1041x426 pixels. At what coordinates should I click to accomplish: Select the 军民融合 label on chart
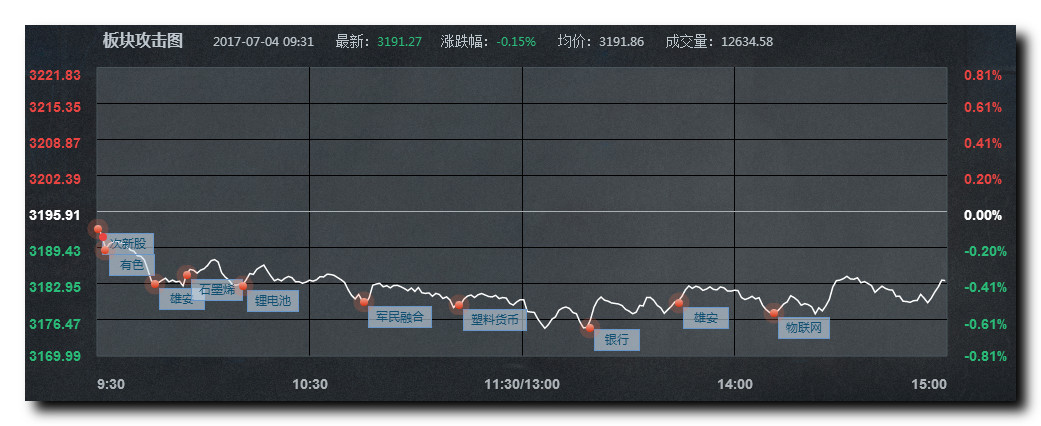point(400,317)
